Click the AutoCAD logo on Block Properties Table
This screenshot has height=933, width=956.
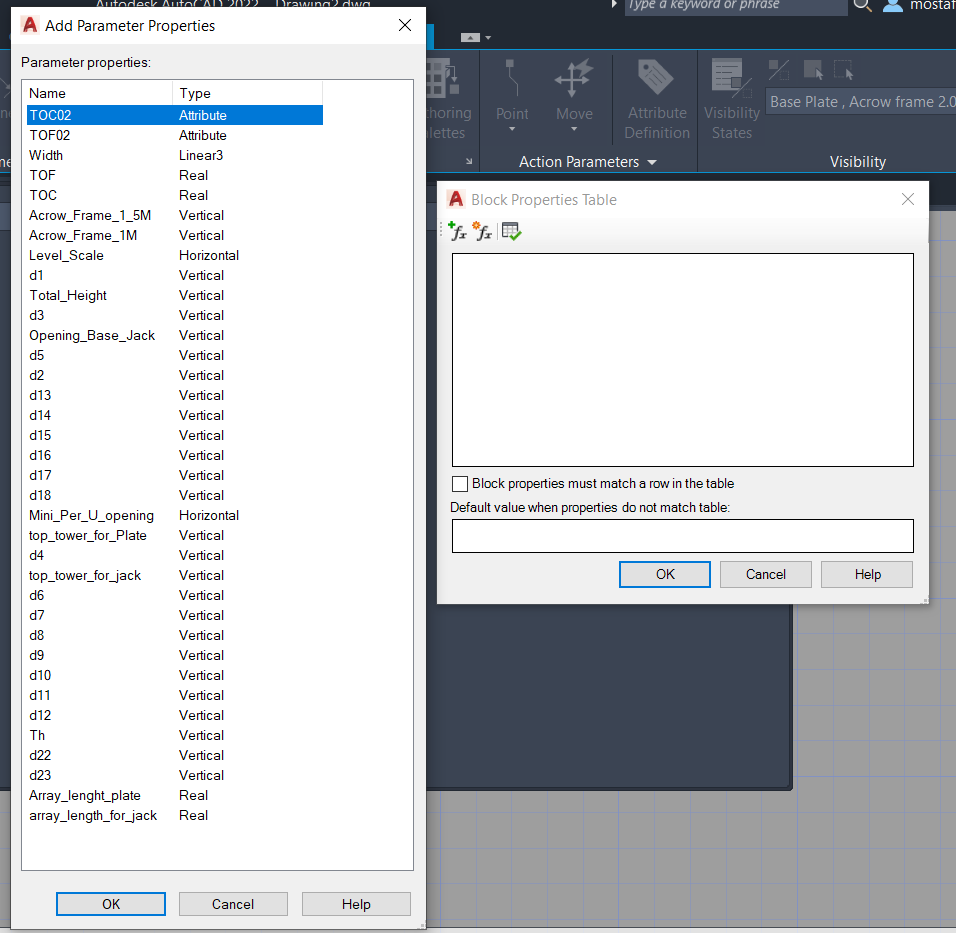(x=455, y=199)
